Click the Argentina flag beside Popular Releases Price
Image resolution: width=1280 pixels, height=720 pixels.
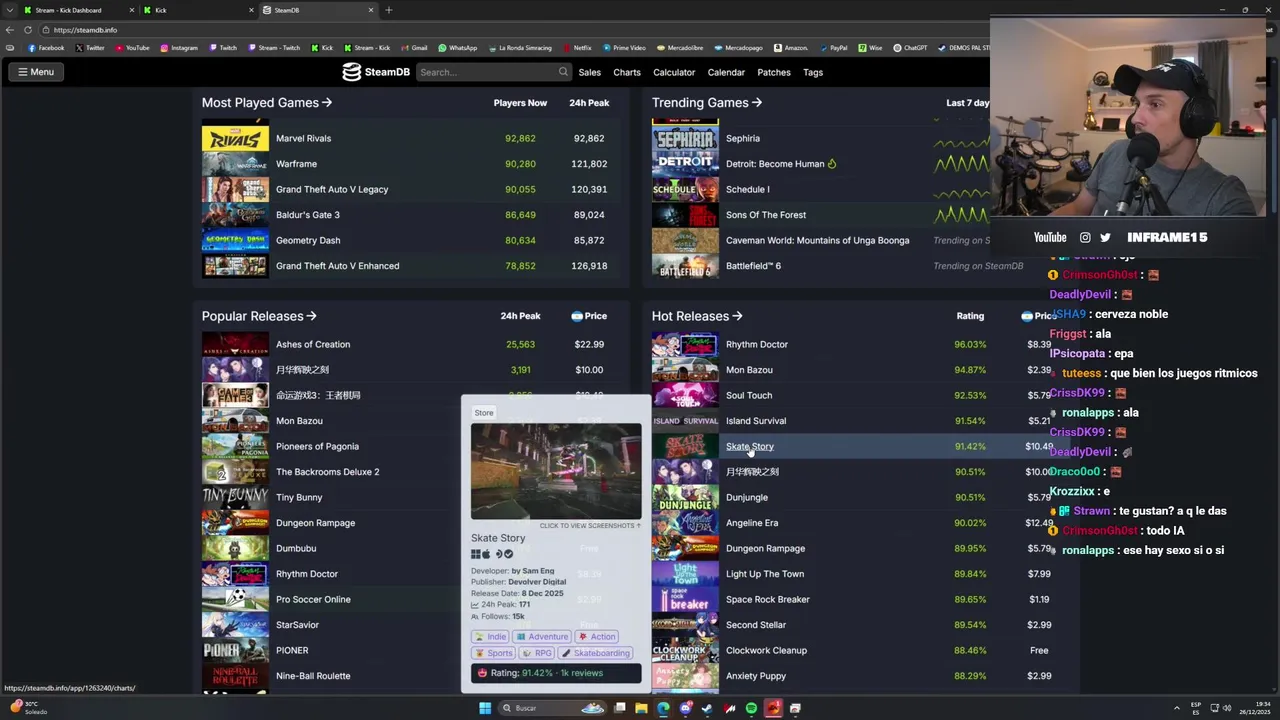[577, 316]
